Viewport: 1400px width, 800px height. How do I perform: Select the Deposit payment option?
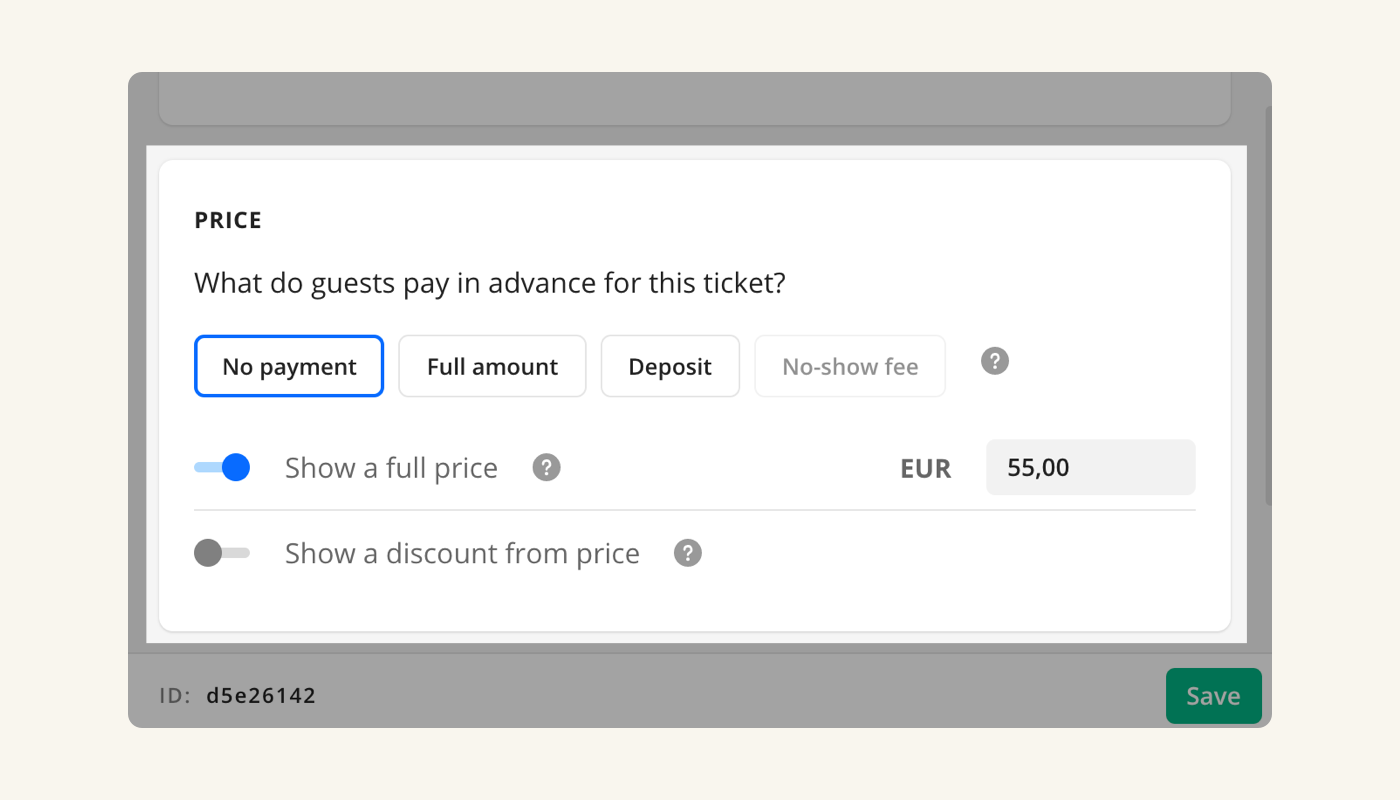pos(670,366)
